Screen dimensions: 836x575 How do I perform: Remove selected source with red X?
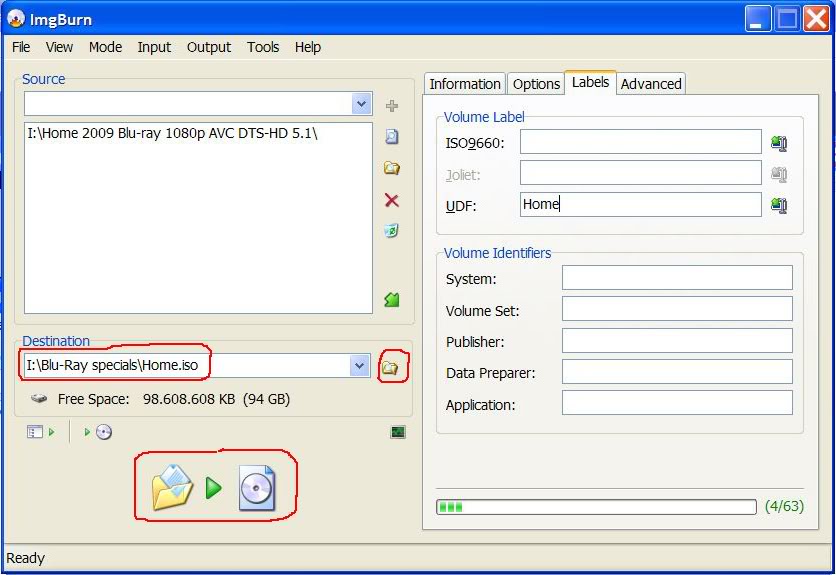[392, 200]
